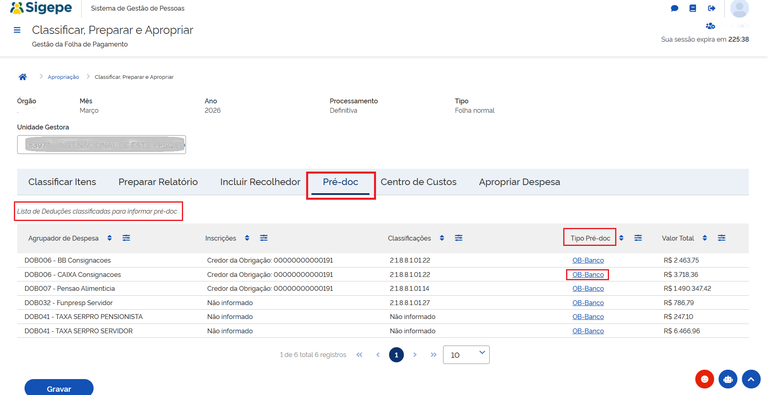
Task: Go to home via breadcrumb house icon
Action: [23, 77]
